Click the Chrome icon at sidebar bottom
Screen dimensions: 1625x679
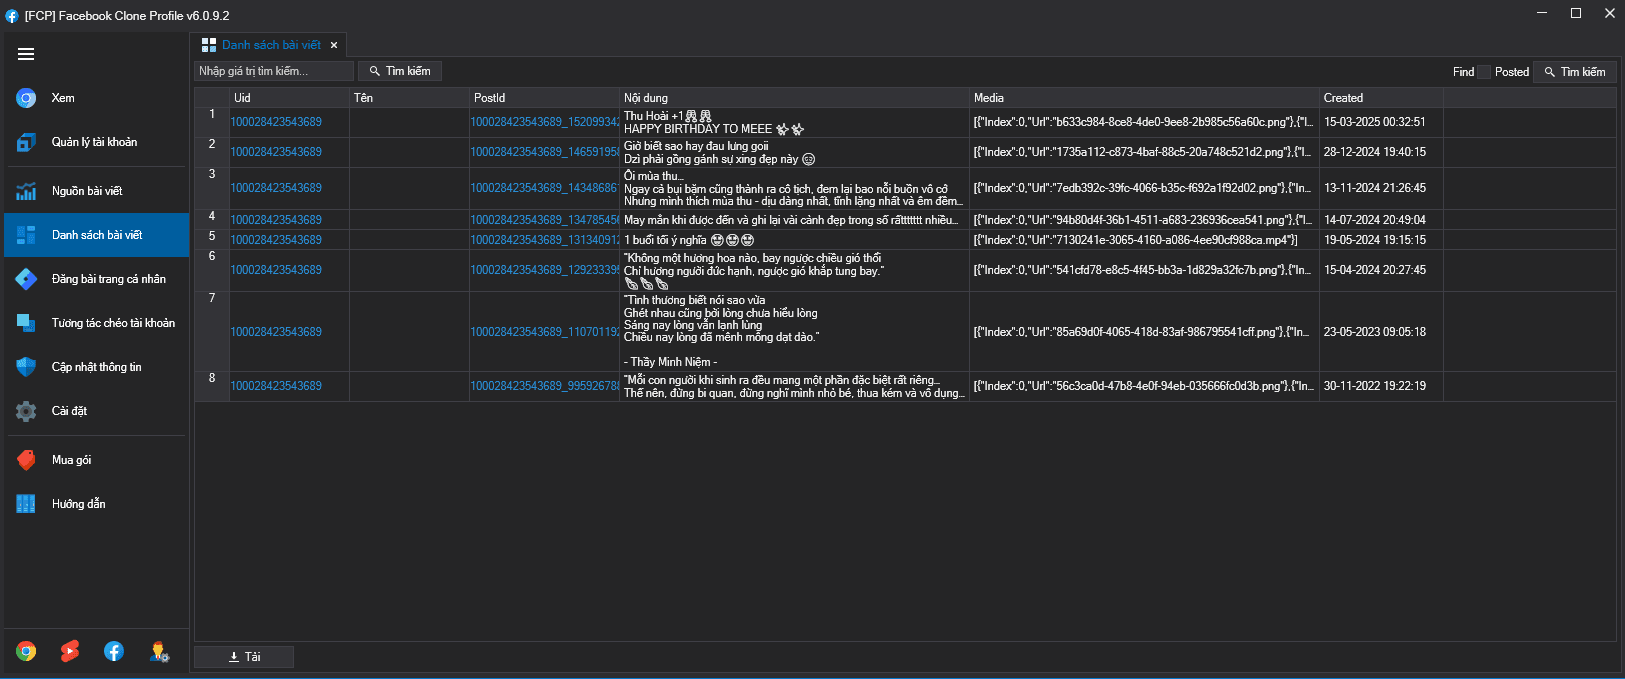point(26,652)
